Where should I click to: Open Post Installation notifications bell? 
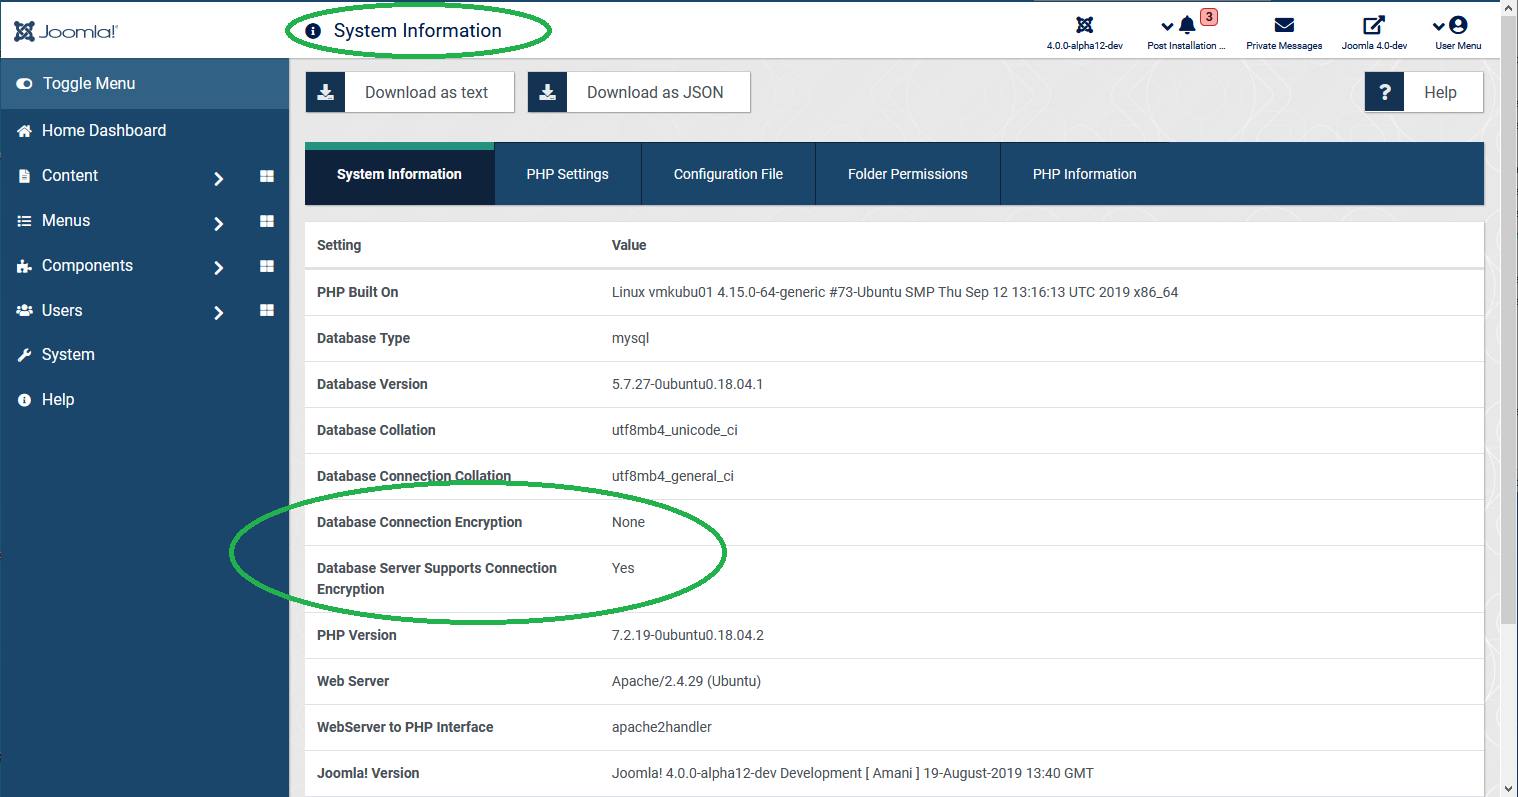[1187, 25]
